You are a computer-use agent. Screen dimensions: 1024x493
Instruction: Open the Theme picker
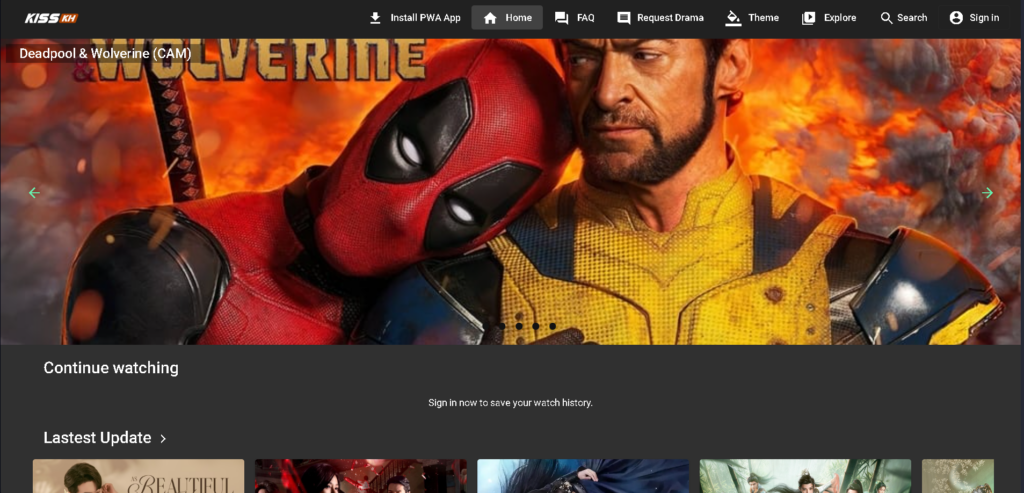[x=752, y=18]
